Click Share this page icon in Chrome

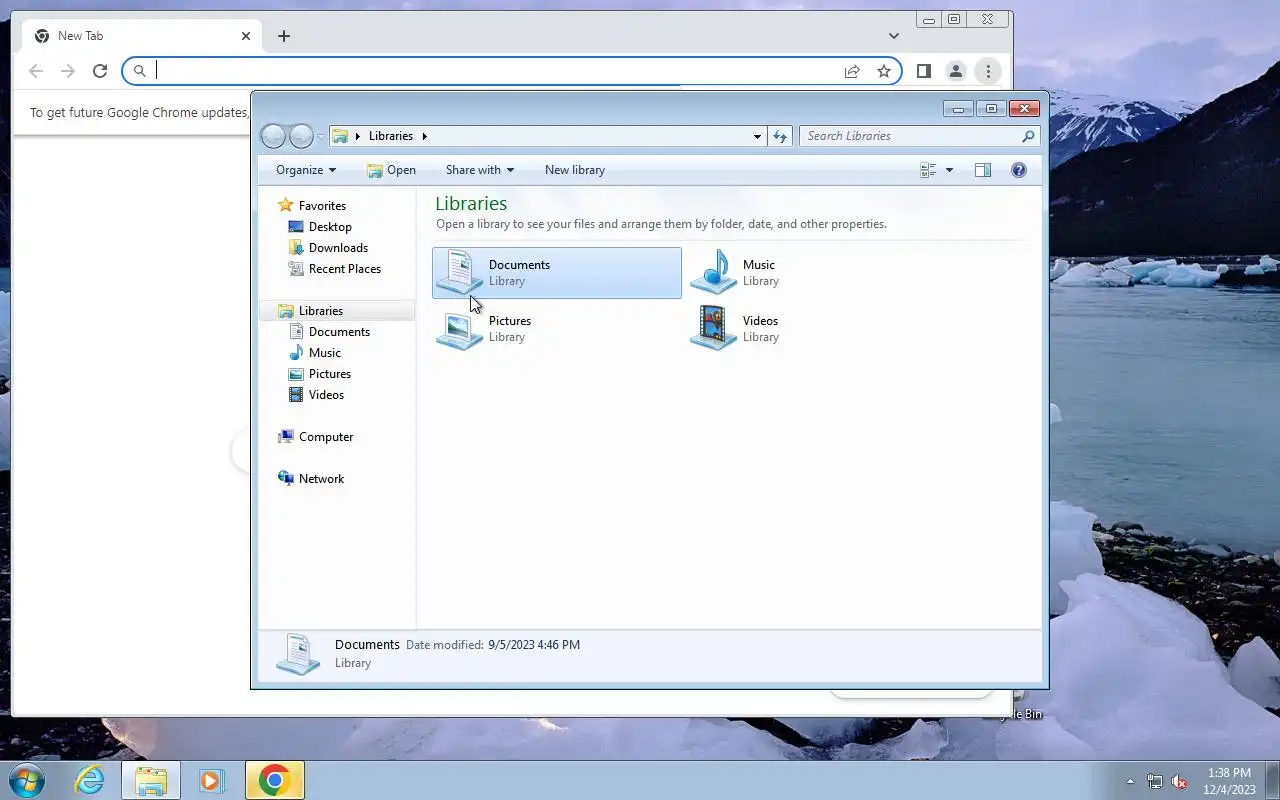pyautogui.click(x=852, y=71)
